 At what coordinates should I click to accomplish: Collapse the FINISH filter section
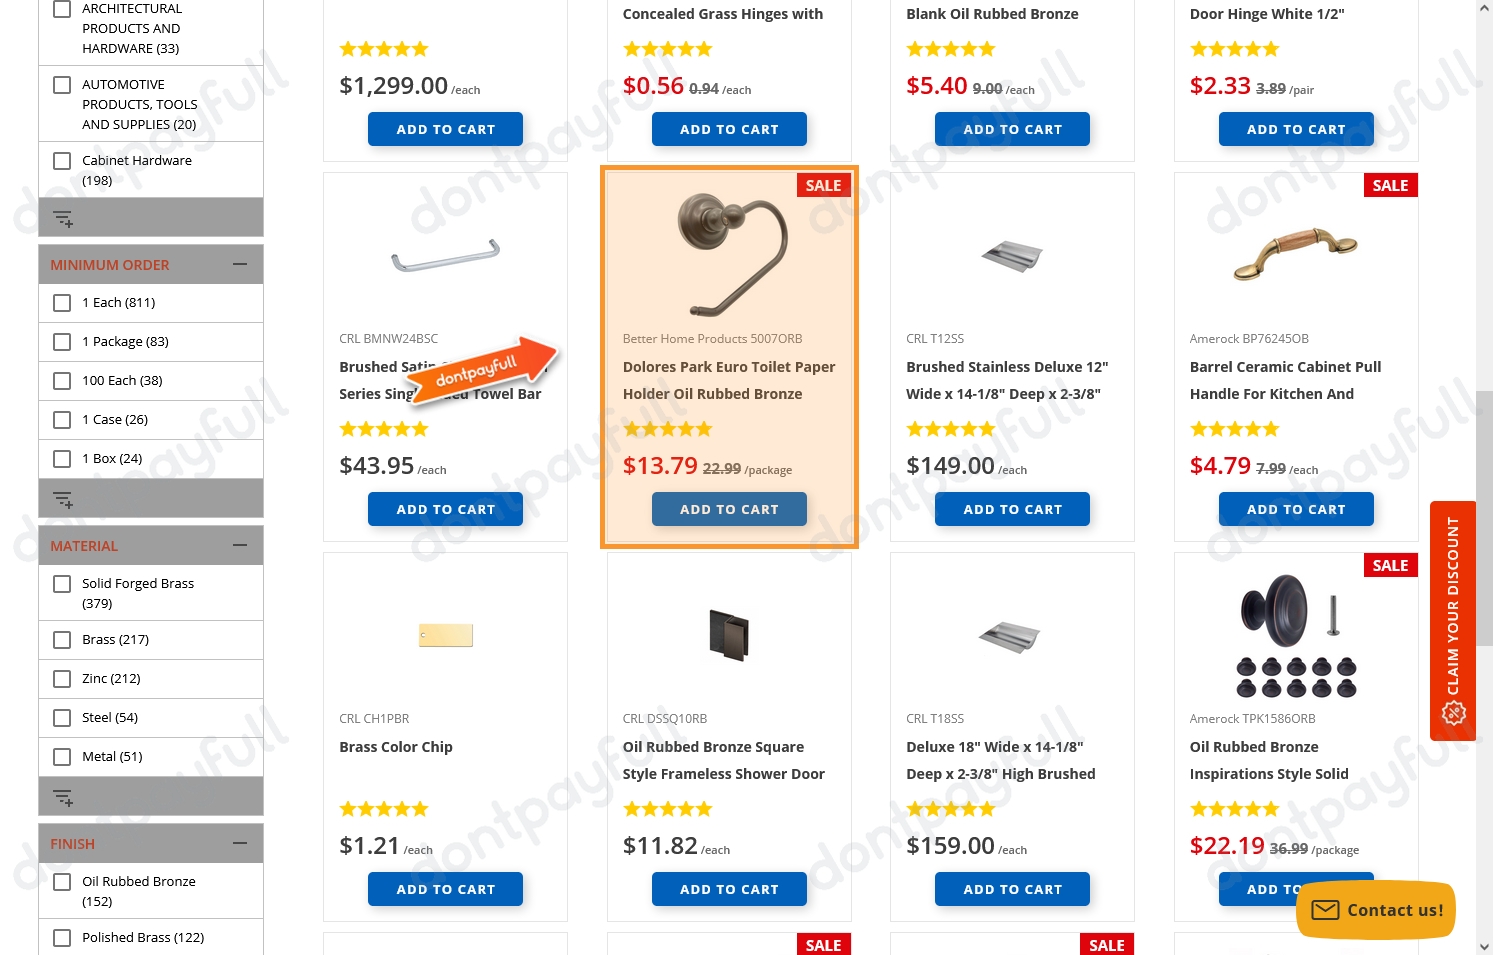(x=239, y=843)
